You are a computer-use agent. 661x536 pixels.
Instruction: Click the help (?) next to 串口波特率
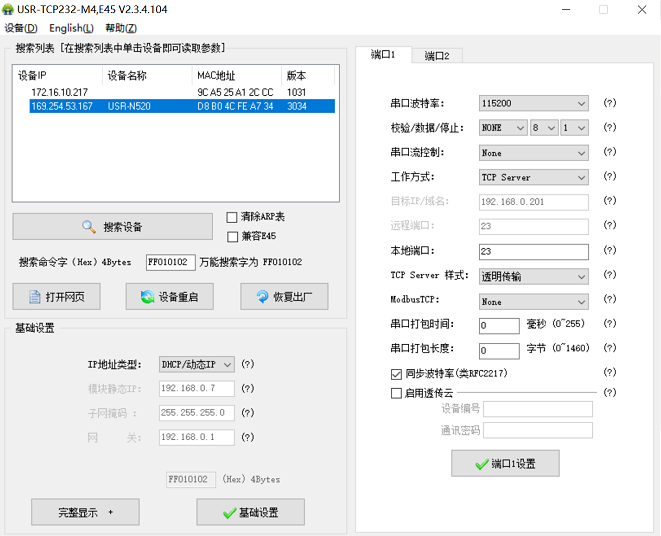click(x=609, y=104)
